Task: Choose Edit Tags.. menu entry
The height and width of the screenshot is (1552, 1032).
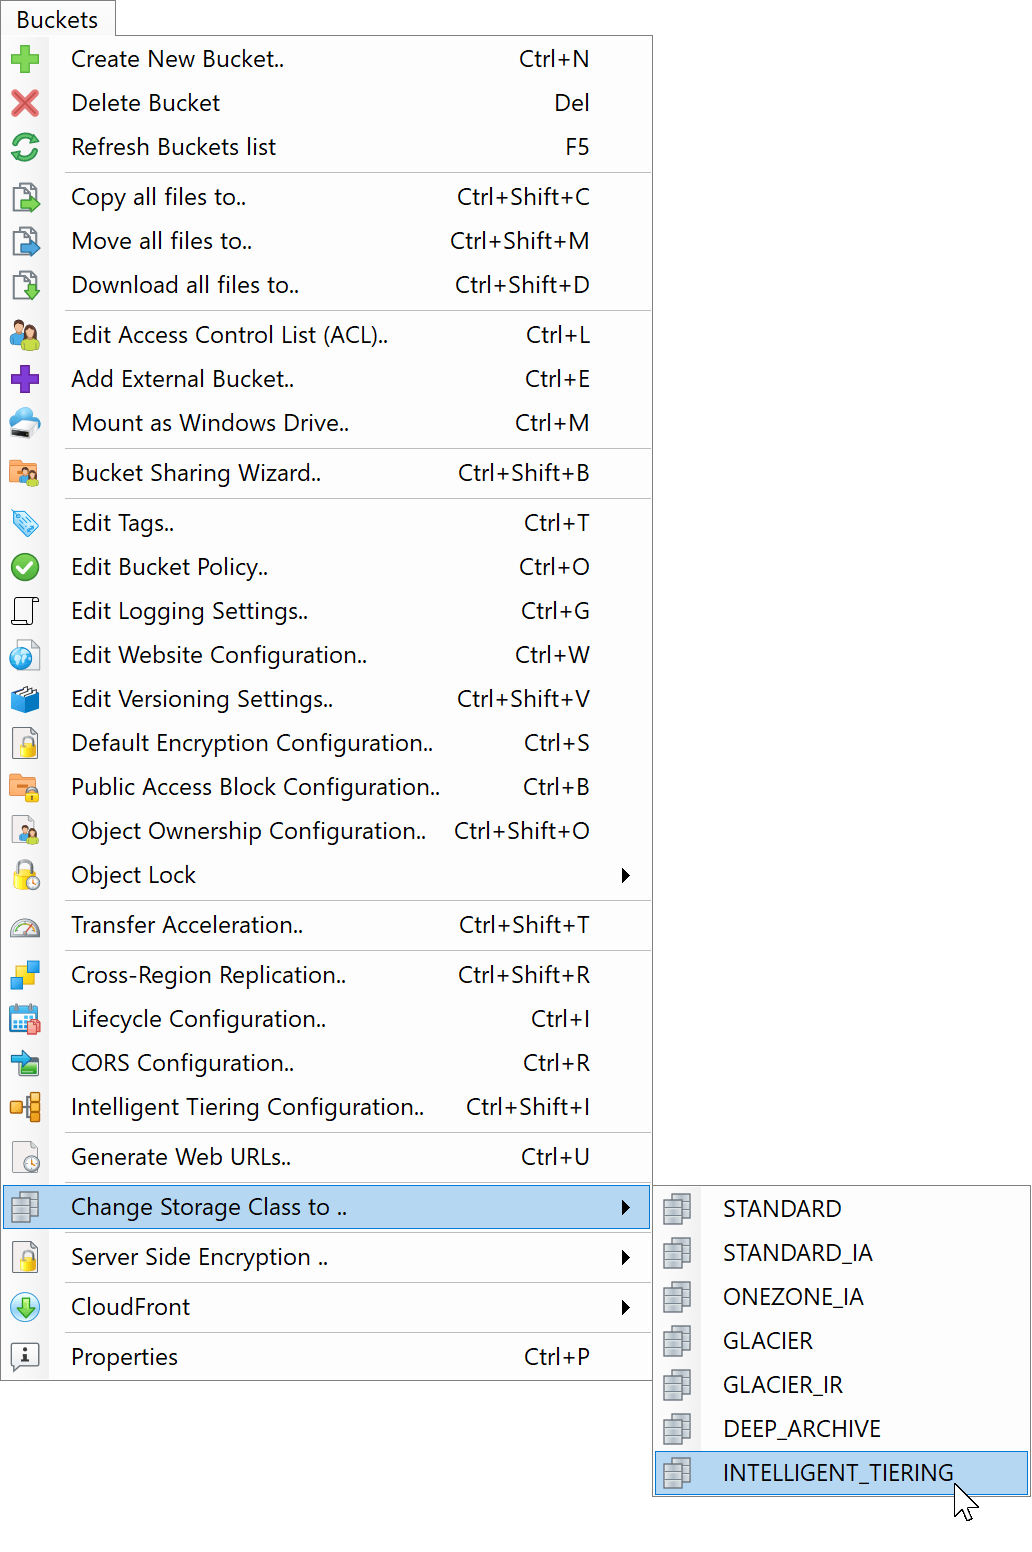Action: (x=327, y=523)
